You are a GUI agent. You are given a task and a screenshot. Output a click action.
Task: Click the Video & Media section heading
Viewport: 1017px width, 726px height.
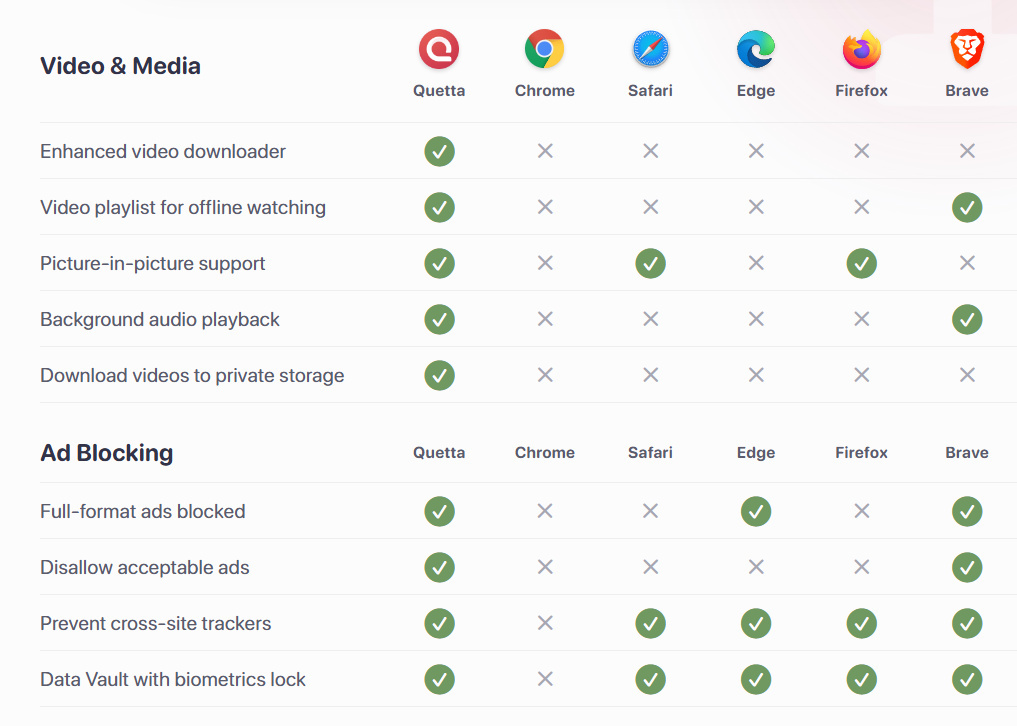[x=120, y=66]
